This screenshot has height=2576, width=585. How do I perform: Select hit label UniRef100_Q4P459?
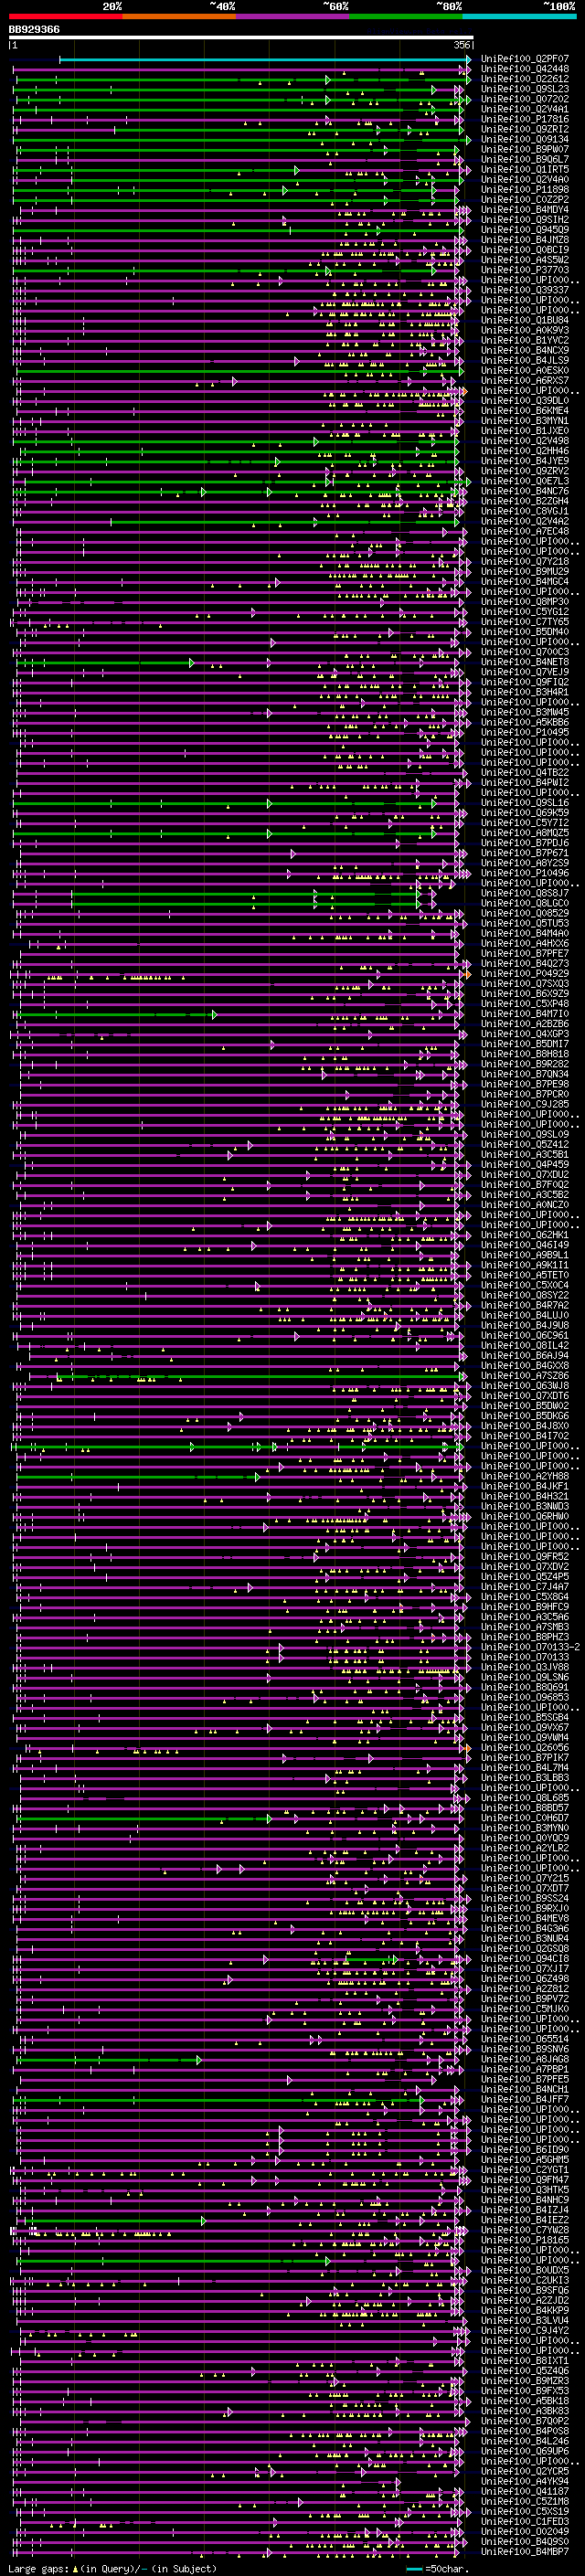click(525, 1163)
